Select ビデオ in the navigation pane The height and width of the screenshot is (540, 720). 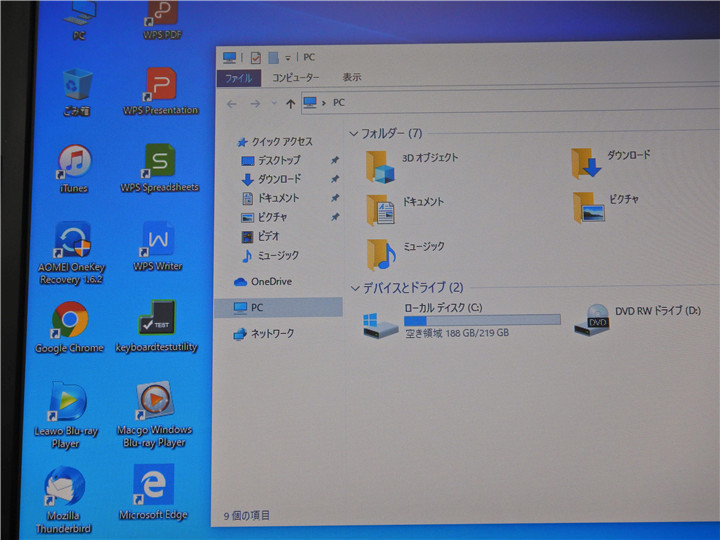tap(260, 236)
